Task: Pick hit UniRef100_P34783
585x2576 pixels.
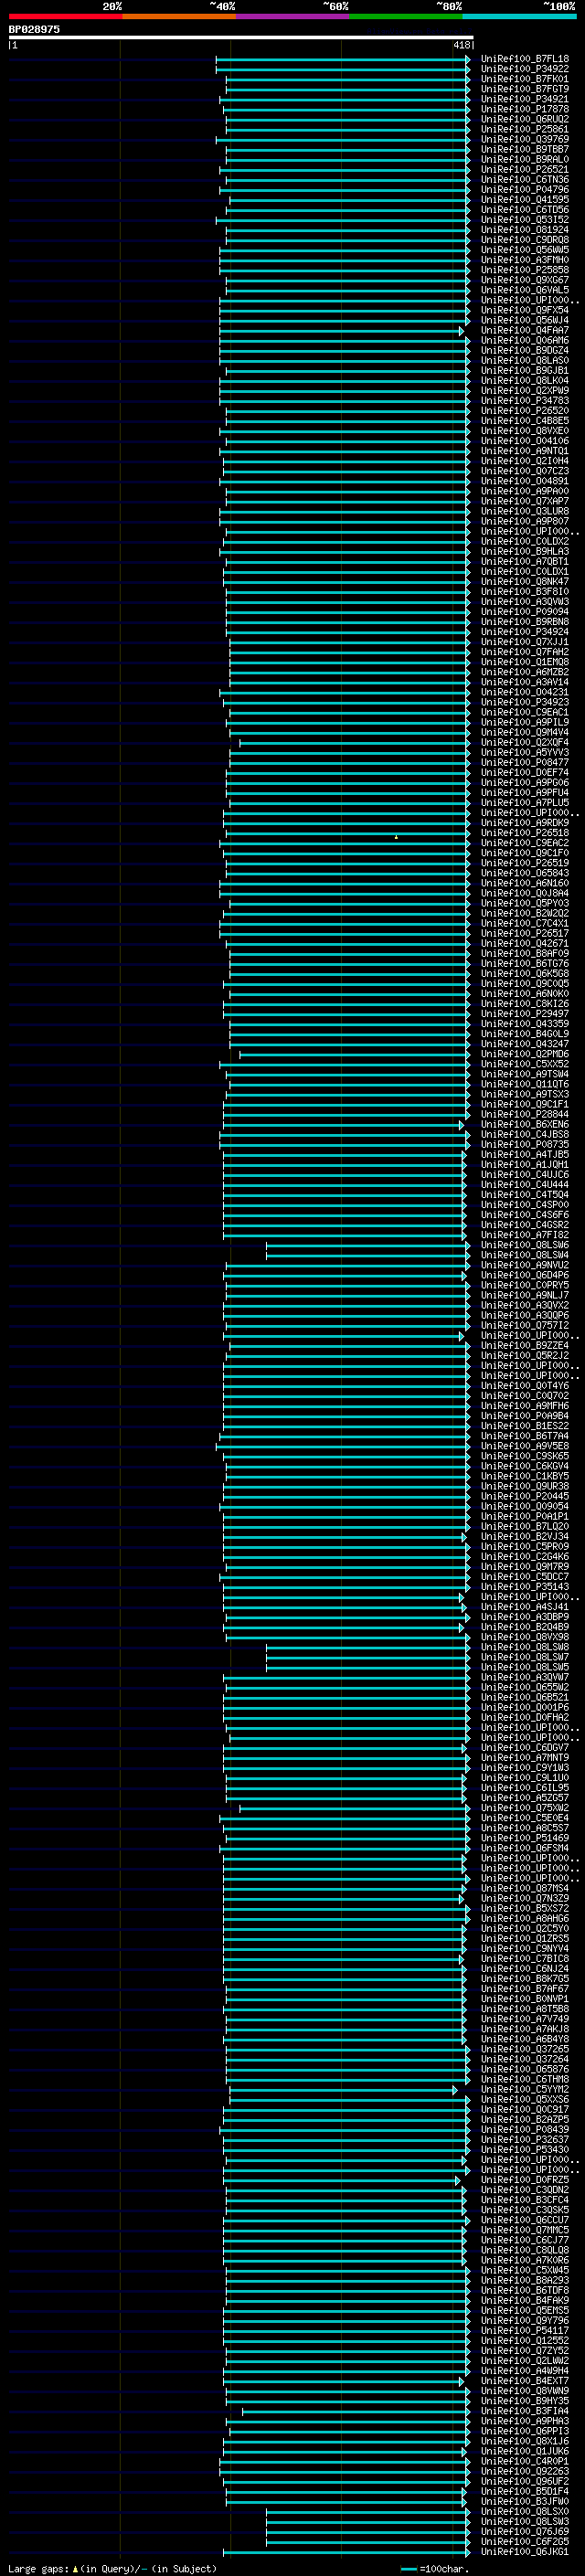Action: [525, 400]
